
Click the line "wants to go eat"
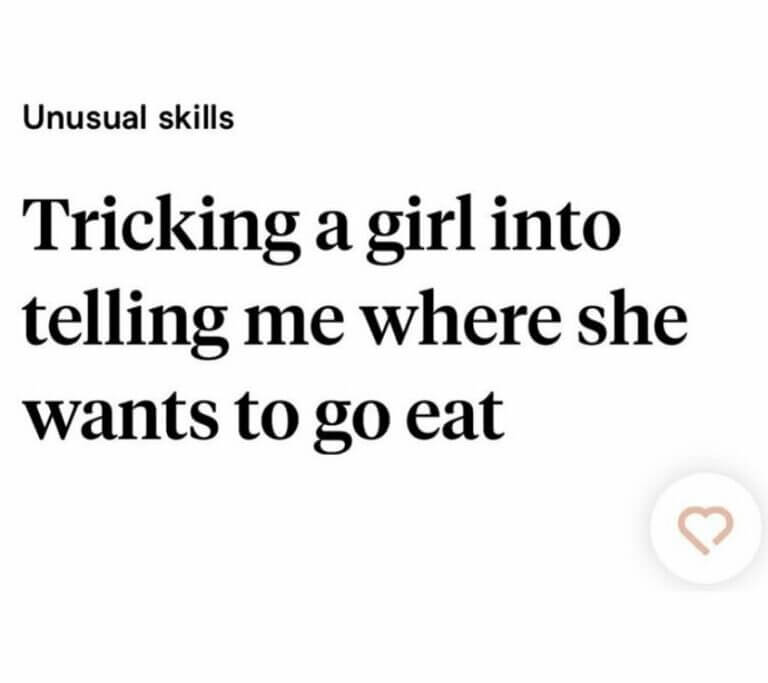(264, 413)
